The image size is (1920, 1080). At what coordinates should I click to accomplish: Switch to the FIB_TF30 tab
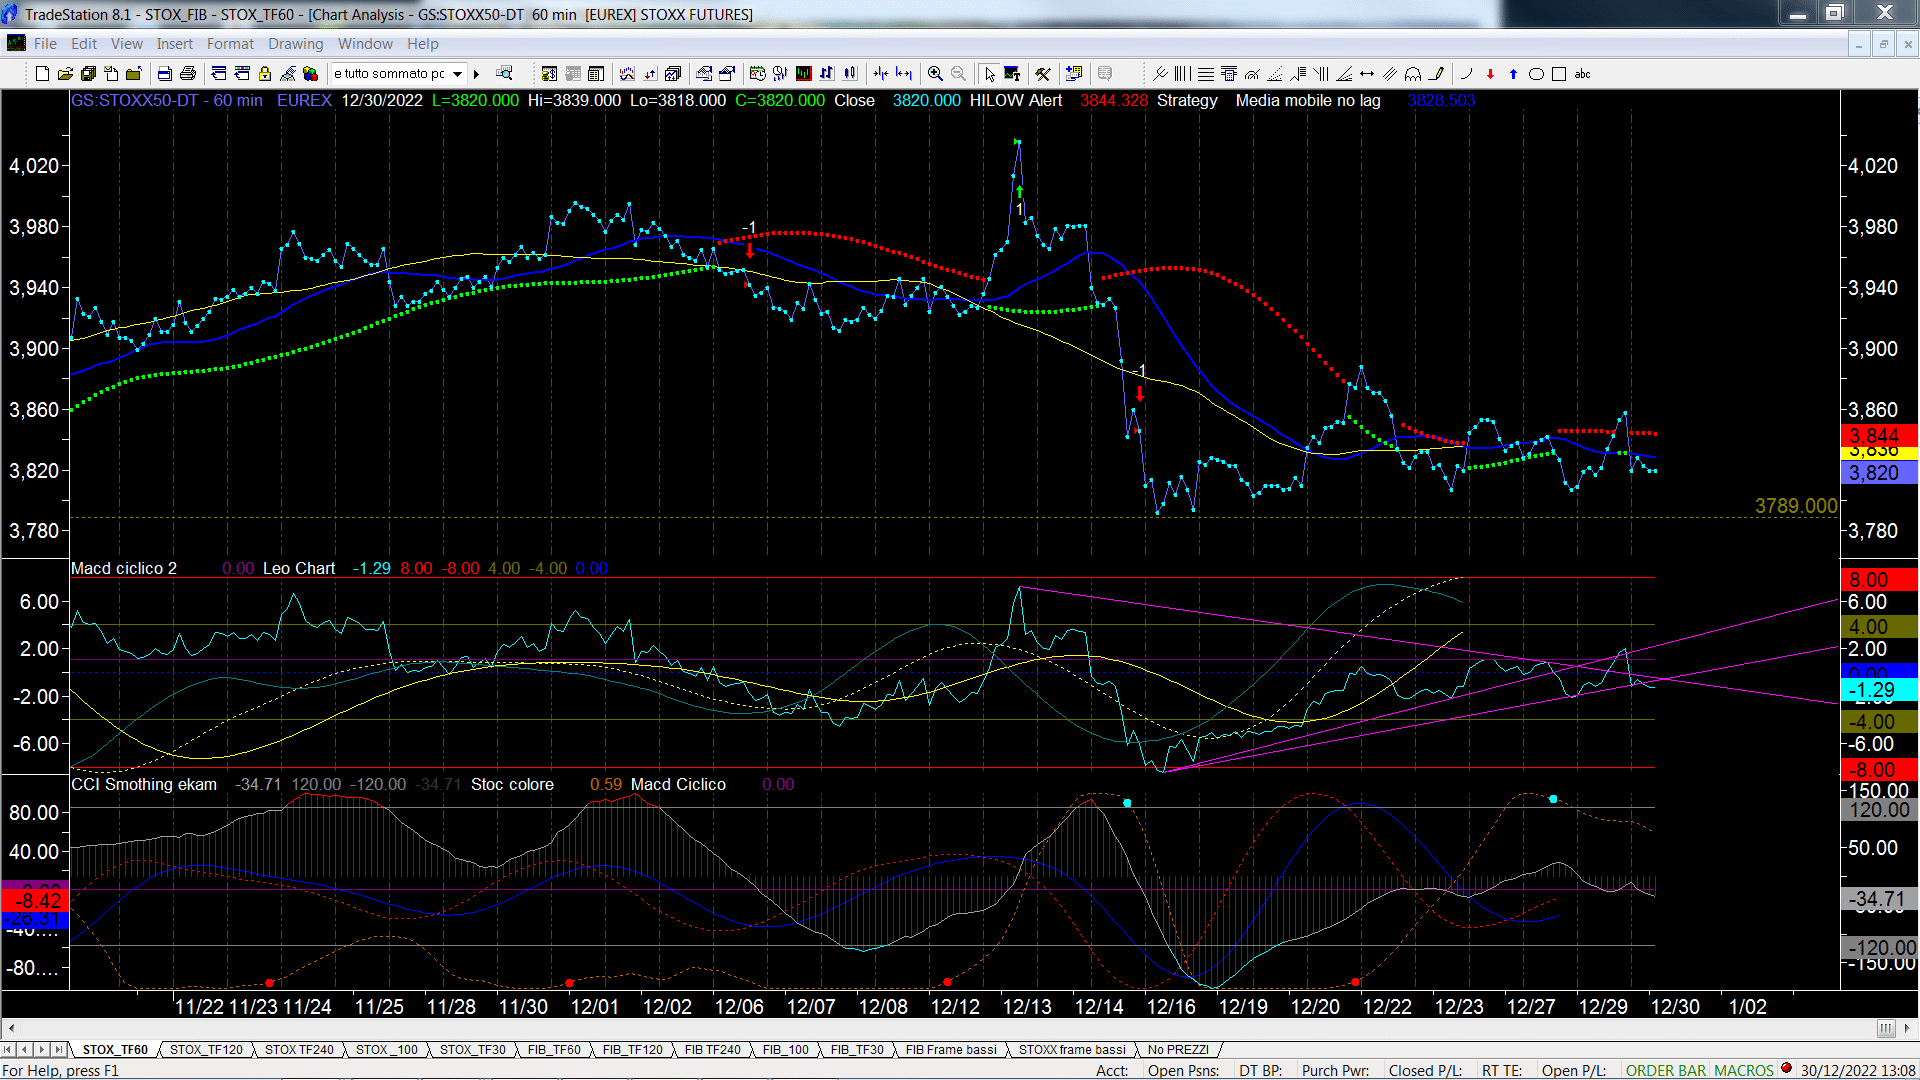click(857, 1049)
